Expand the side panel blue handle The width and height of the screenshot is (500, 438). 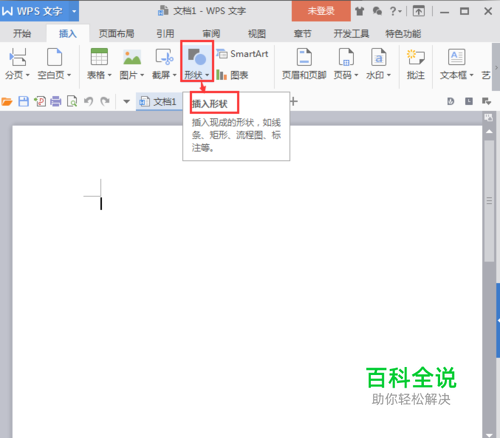pyautogui.click(x=498, y=320)
